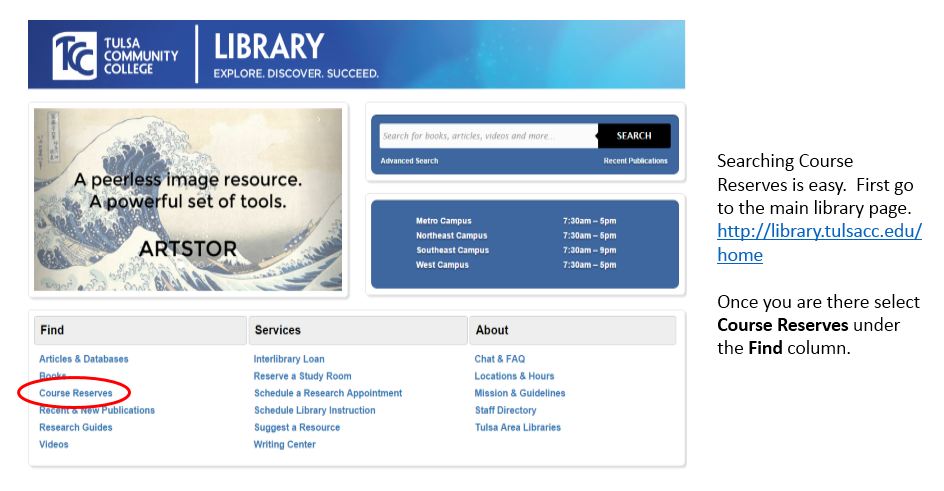Open the Interlibrary Loan link
944x491 pixels.
(289, 359)
